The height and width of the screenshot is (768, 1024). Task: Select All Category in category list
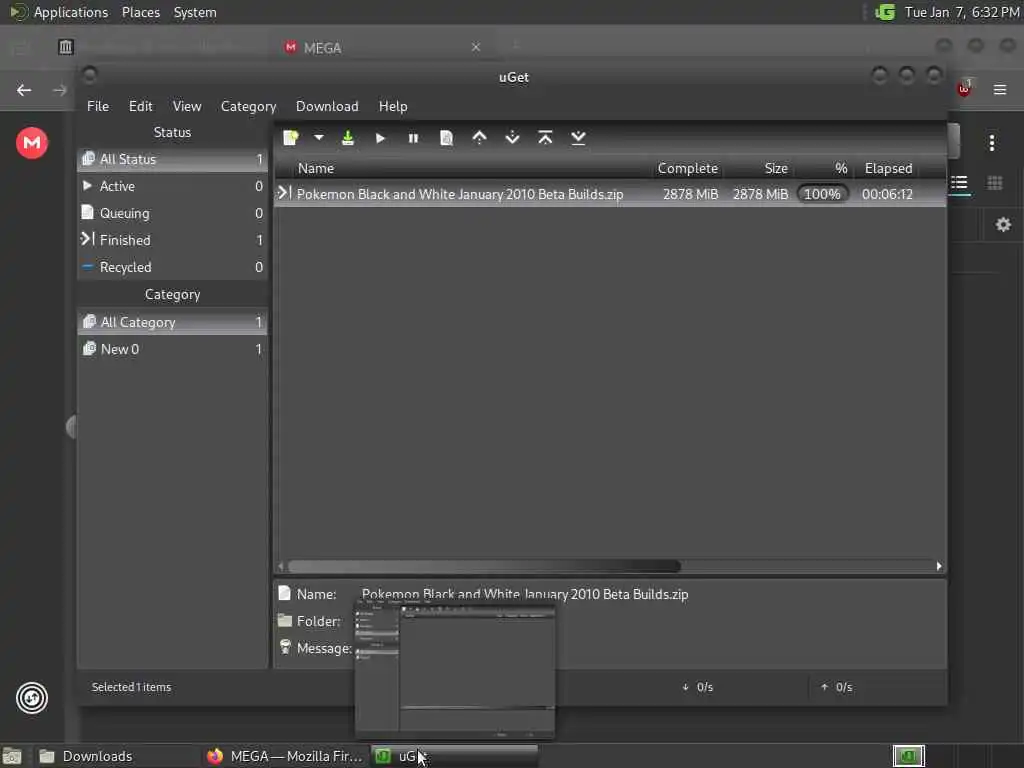(x=172, y=322)
